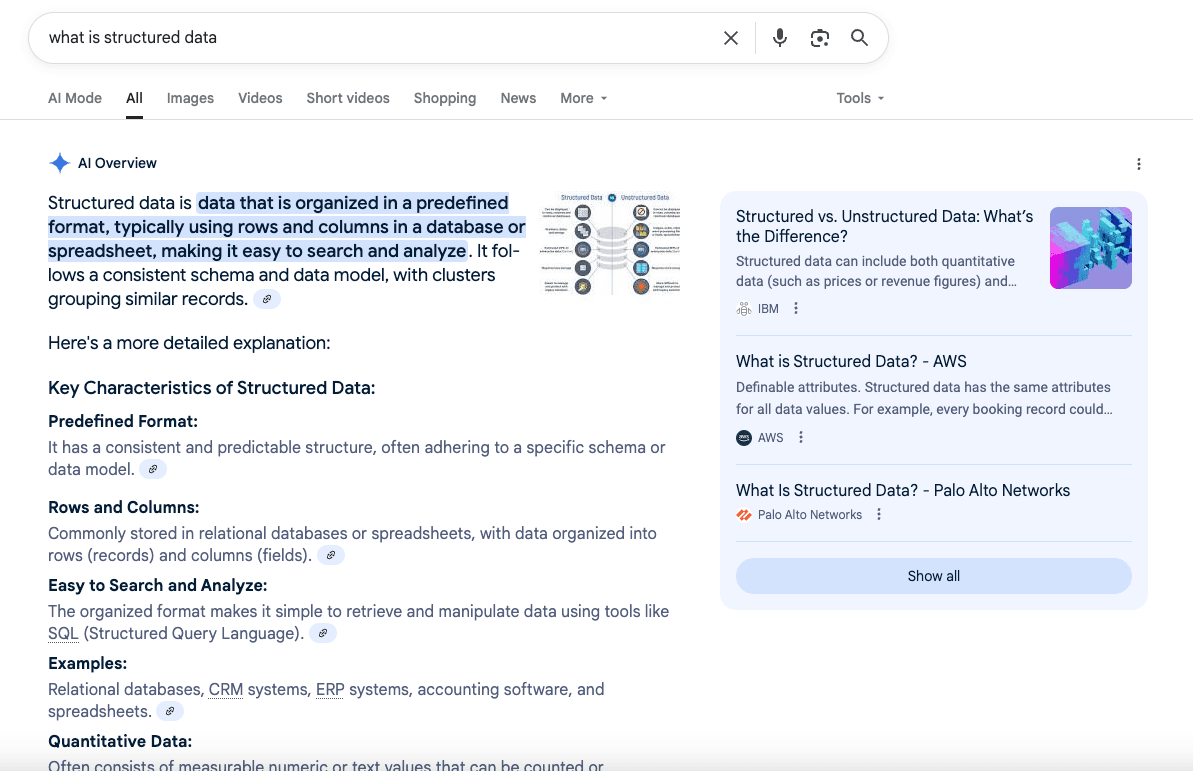Open three-dot menu next to IBM source
The height and width of the screenshot is (771, 1193).
pos(796,309)
